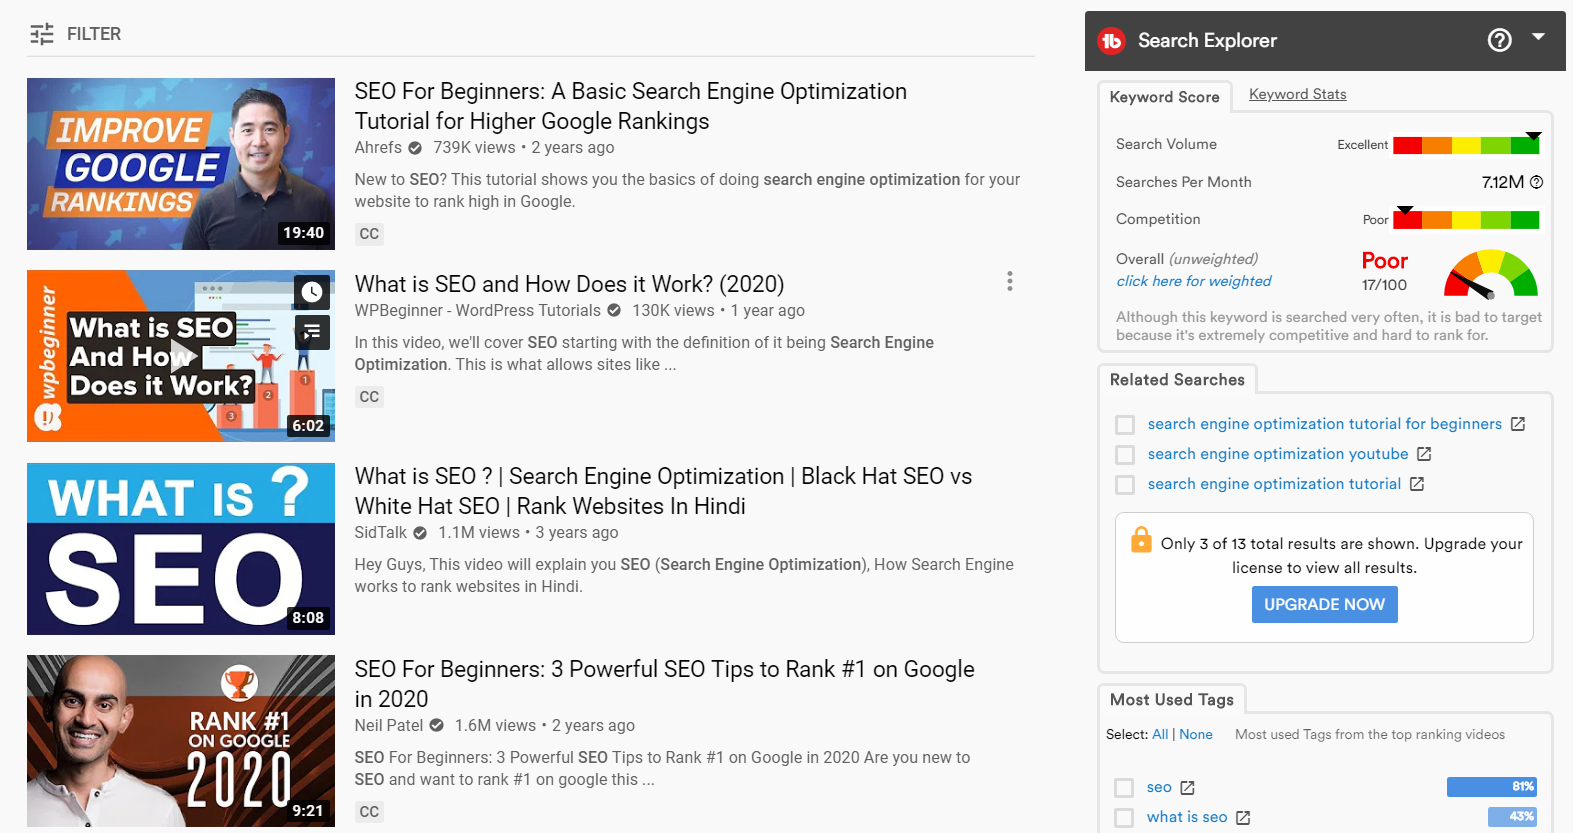The height and width of the screenshot is (833, 1573).
Task: Enable the 'seo' tag checkbox
Action: (x=1124, y=788)
